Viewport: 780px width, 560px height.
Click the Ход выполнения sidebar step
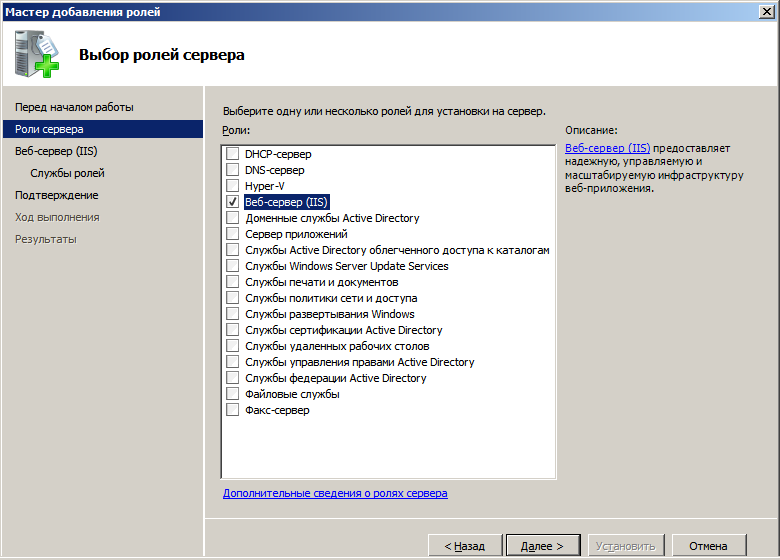[57, 217]
